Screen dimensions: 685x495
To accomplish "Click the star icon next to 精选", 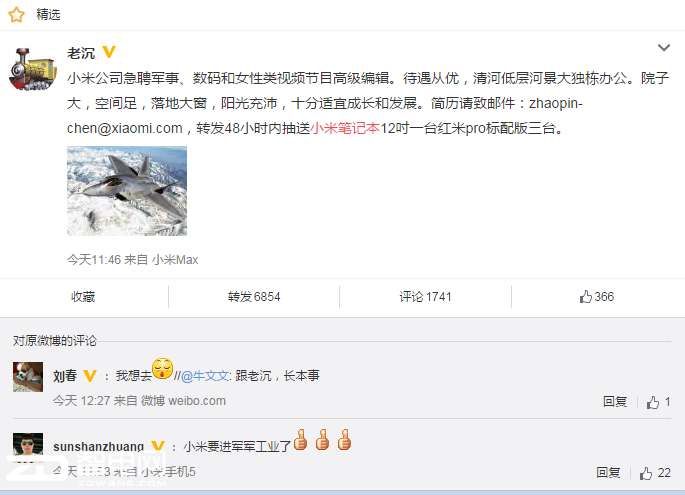I will tap(16, 15).
